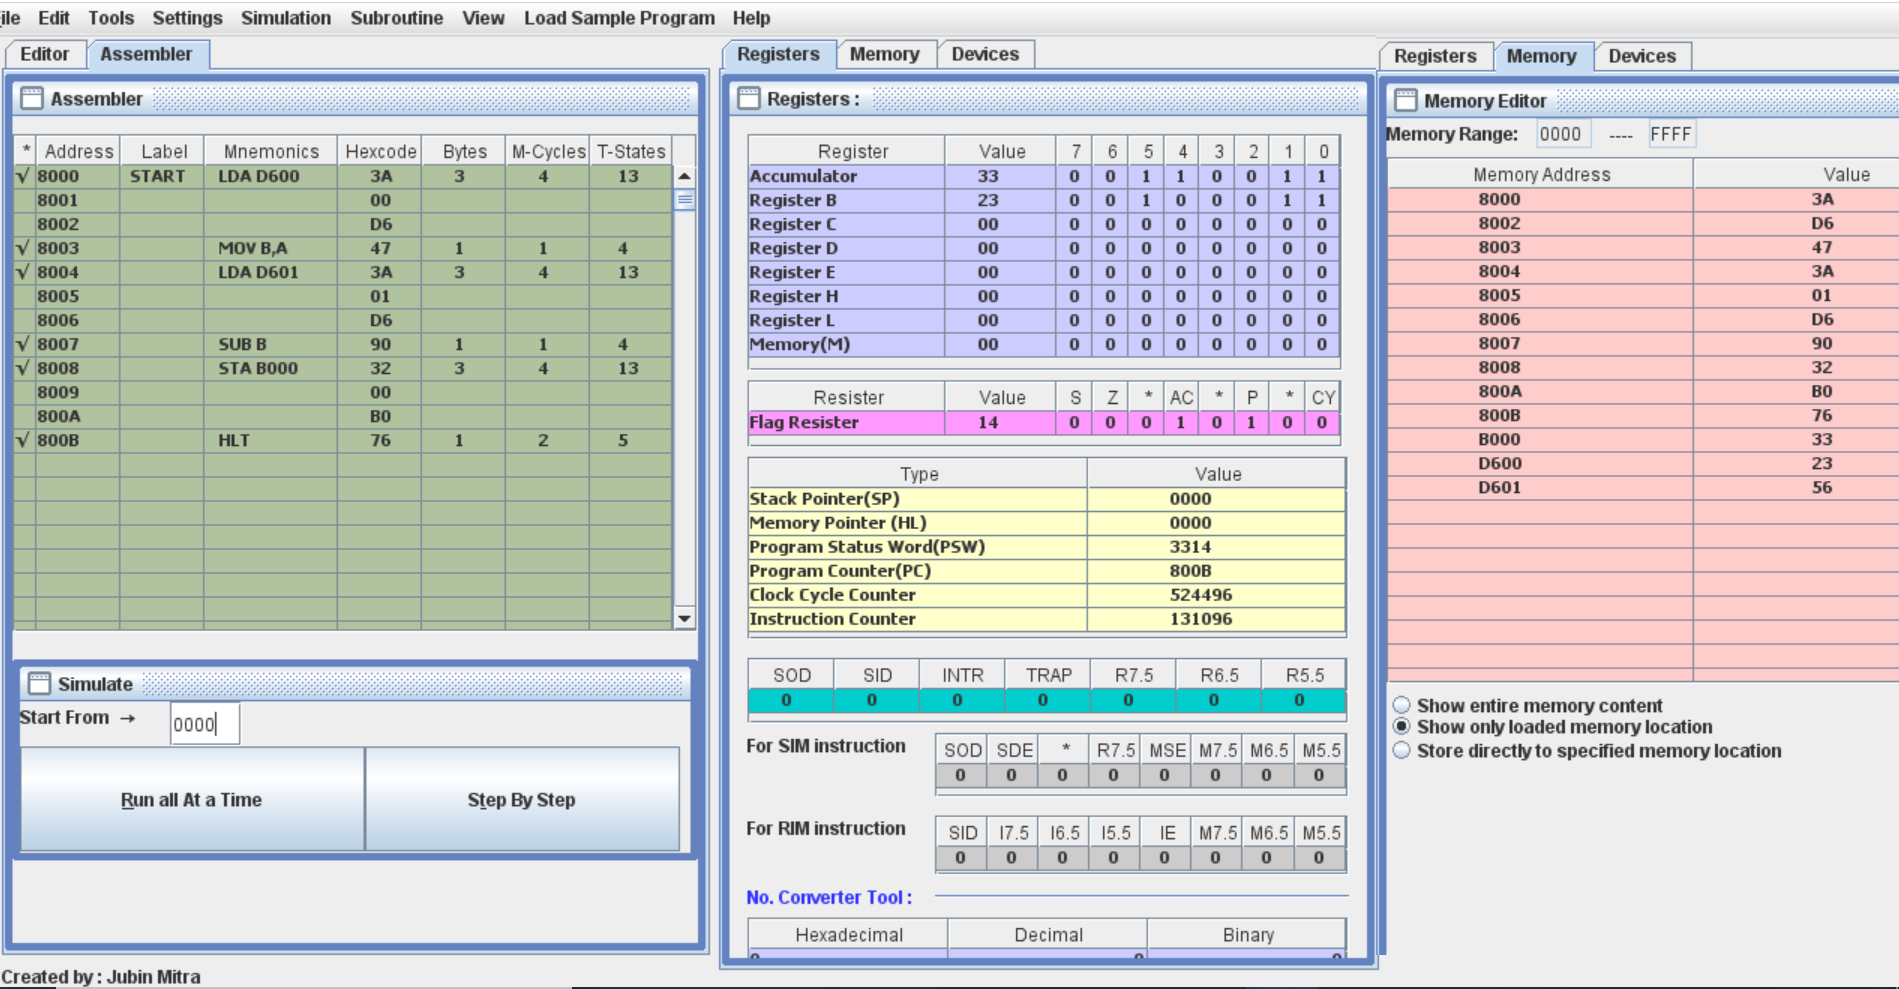Open the Subroutine menu
The image size is (1899, 989).
396,17
